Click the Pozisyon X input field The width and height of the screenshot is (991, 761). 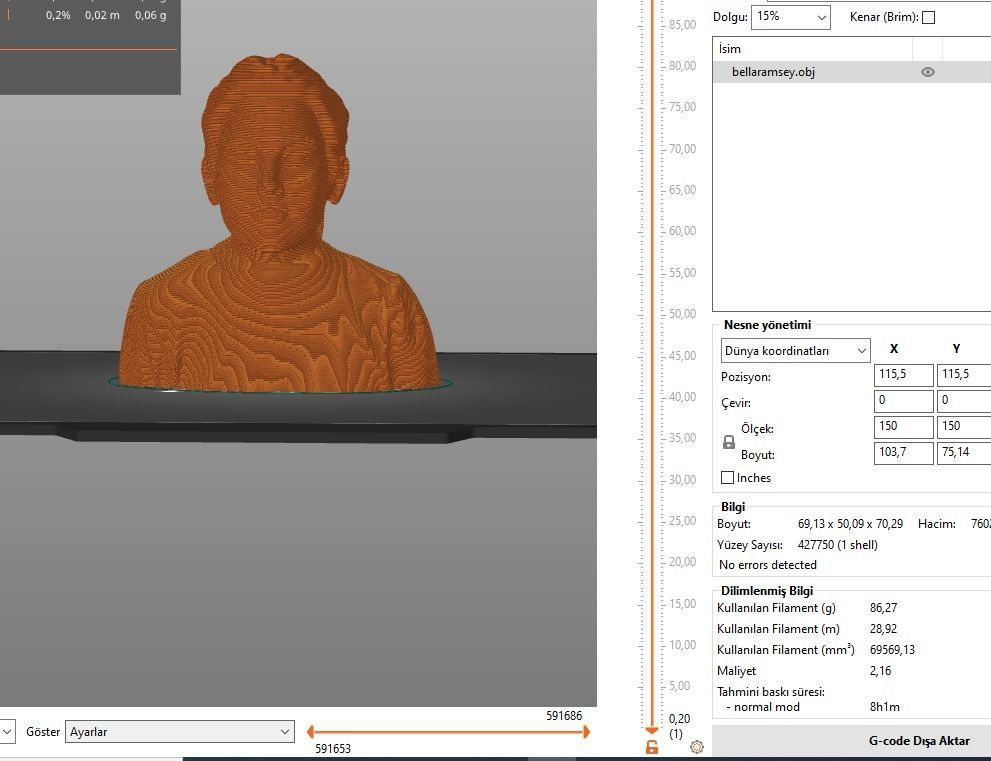pos(903,374)
